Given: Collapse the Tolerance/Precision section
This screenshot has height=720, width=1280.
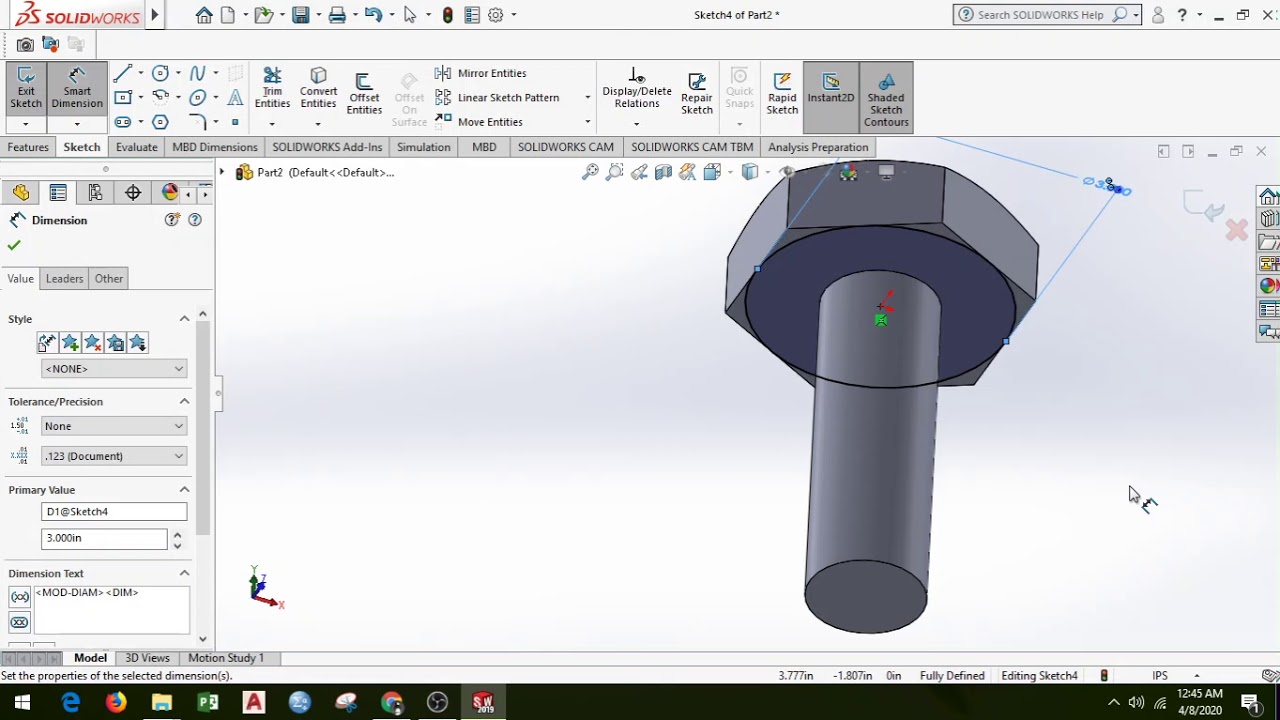Looking at the screenshot, I should (x=184, y=401).
